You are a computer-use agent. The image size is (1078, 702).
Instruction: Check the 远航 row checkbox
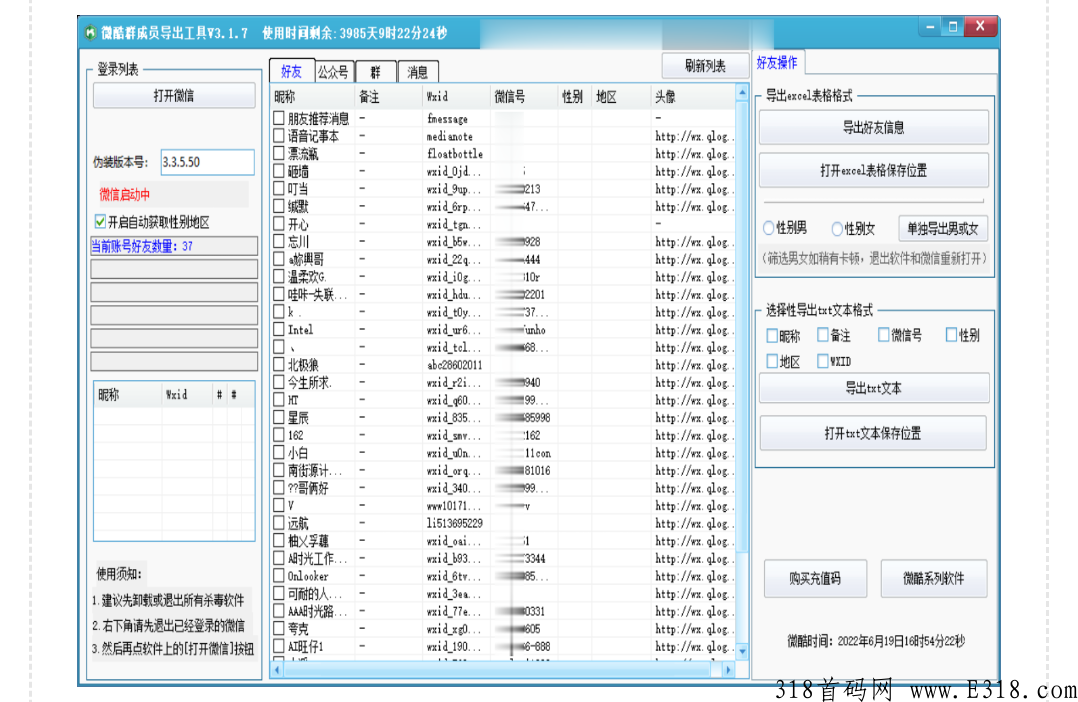coord(278,523)
